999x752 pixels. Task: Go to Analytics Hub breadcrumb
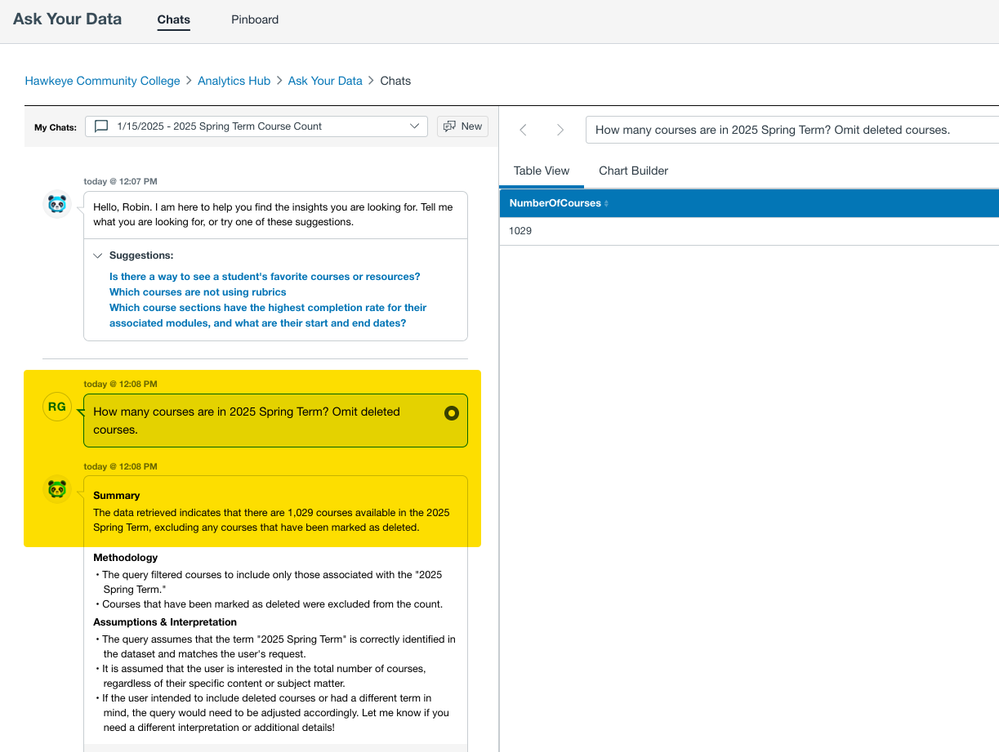coord(234,81)
